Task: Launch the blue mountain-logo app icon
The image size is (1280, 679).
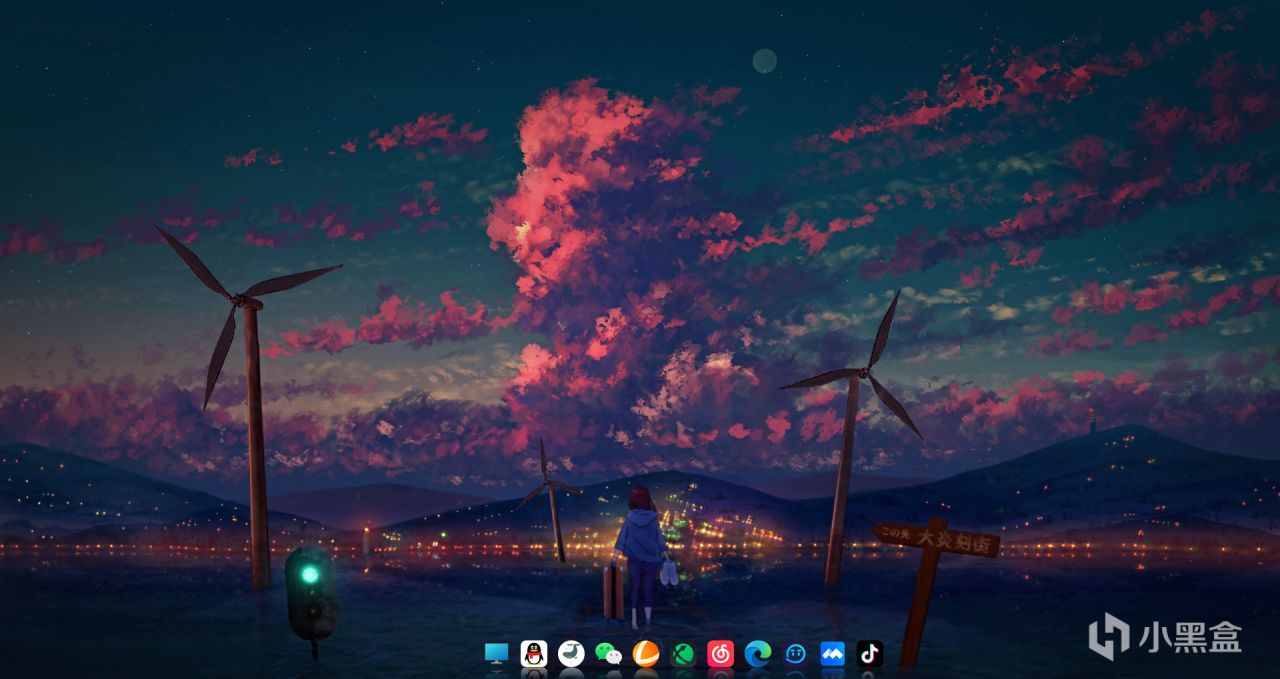Action: (832, 653)
